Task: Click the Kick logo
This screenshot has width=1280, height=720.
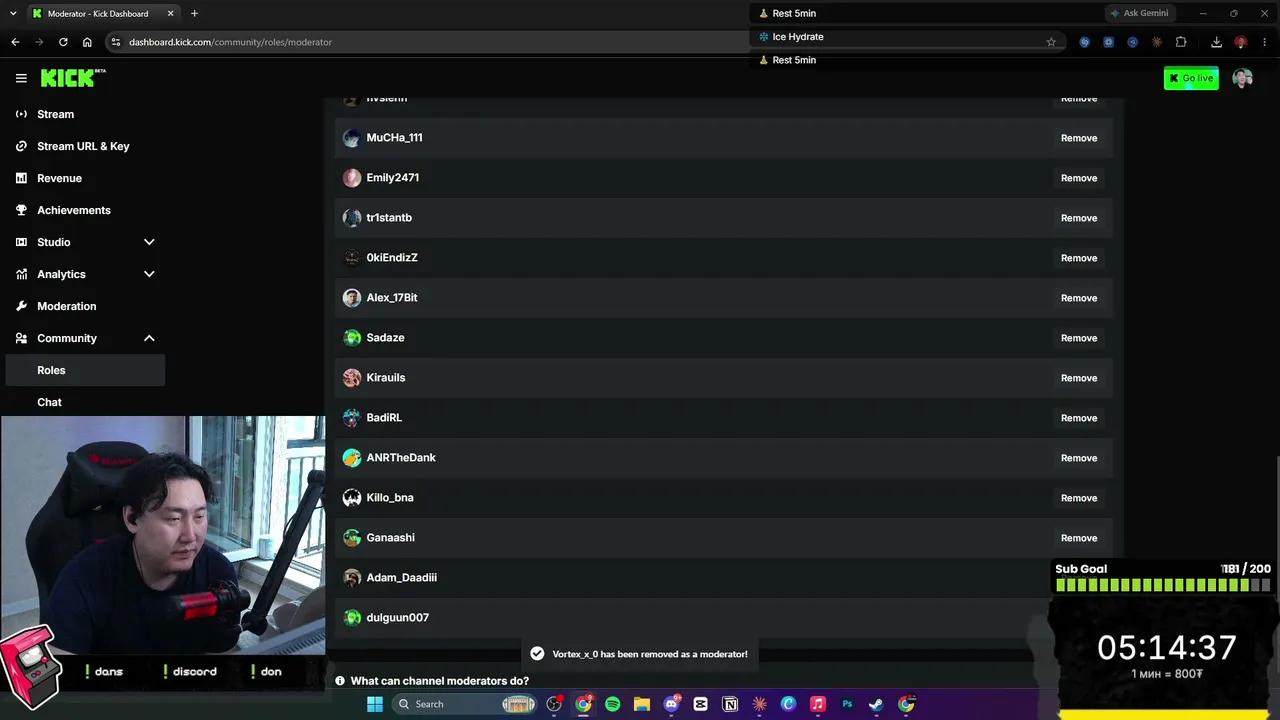Action: click(73, 78)
